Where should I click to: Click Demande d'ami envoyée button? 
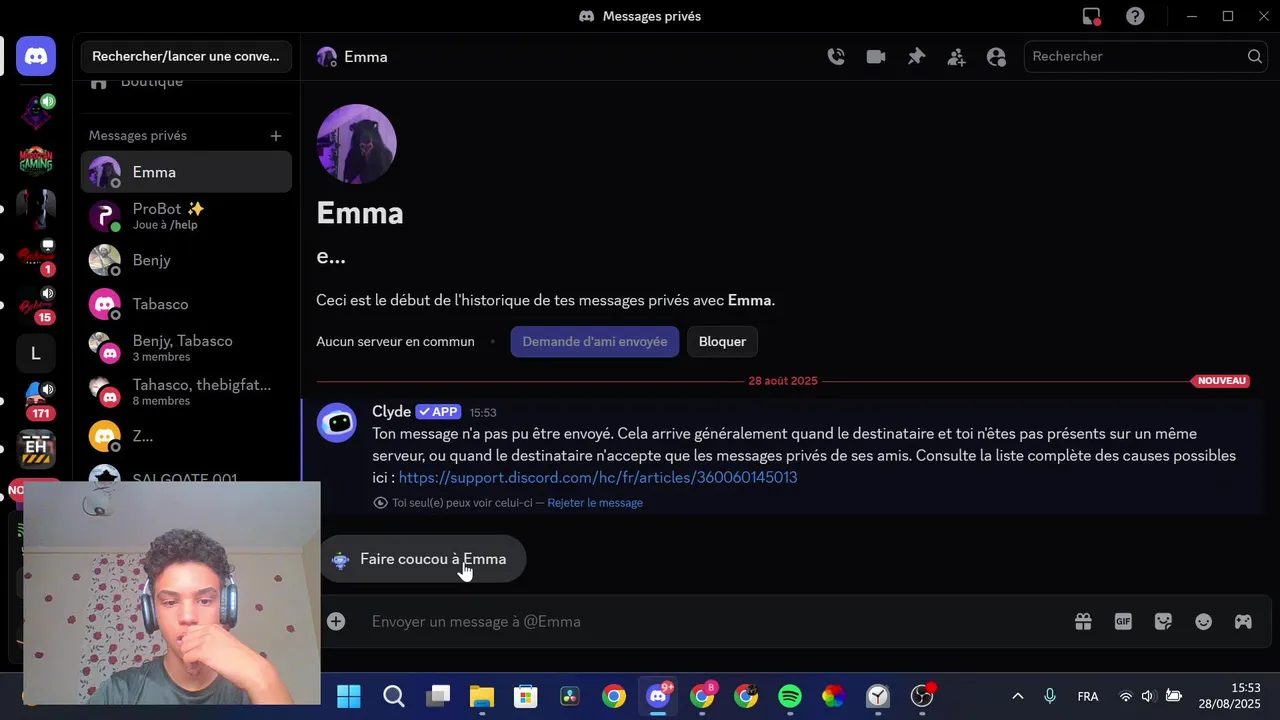(x=595, y=341)
